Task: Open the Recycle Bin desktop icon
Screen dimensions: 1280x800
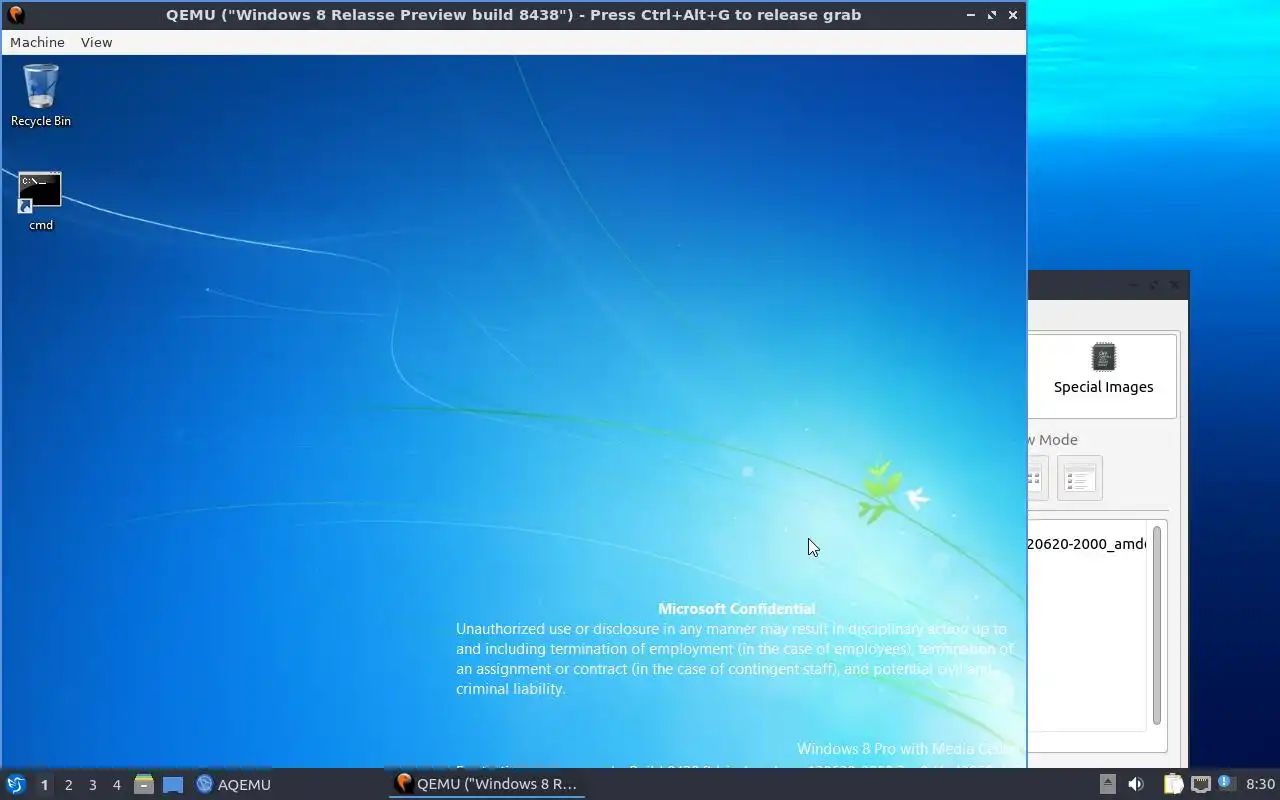Action: coord(40,96)
